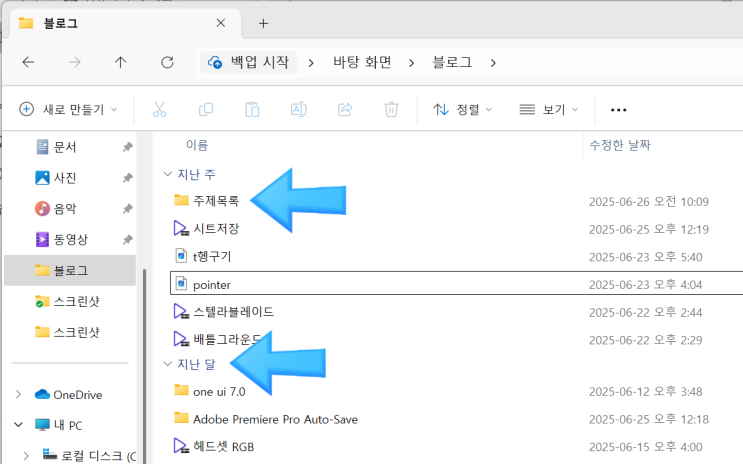Open the see more ellipsis menu
Viewport: 743px width, 464px height.
(618, 110)
